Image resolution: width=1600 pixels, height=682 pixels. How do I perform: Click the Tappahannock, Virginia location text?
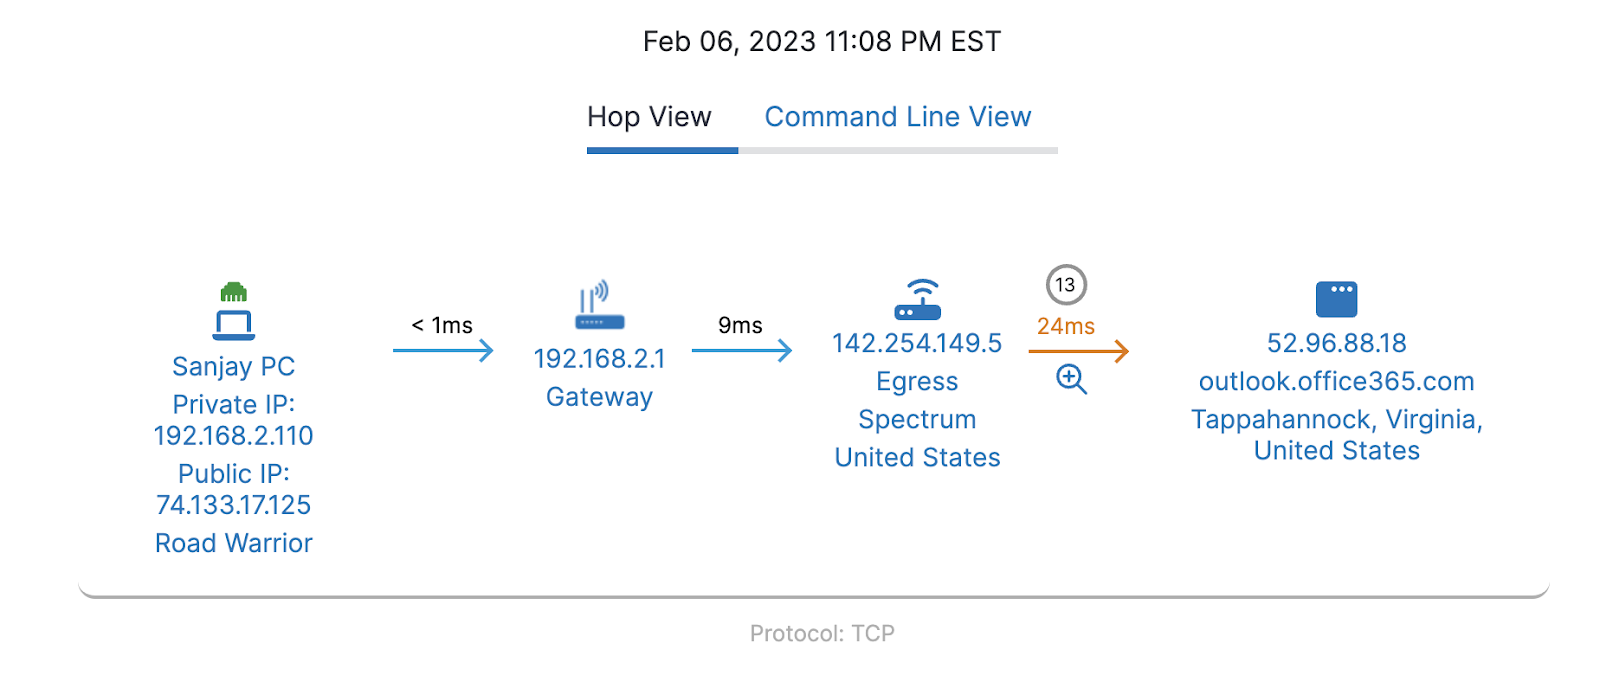pyautogui.click(x=1336, y=420)
